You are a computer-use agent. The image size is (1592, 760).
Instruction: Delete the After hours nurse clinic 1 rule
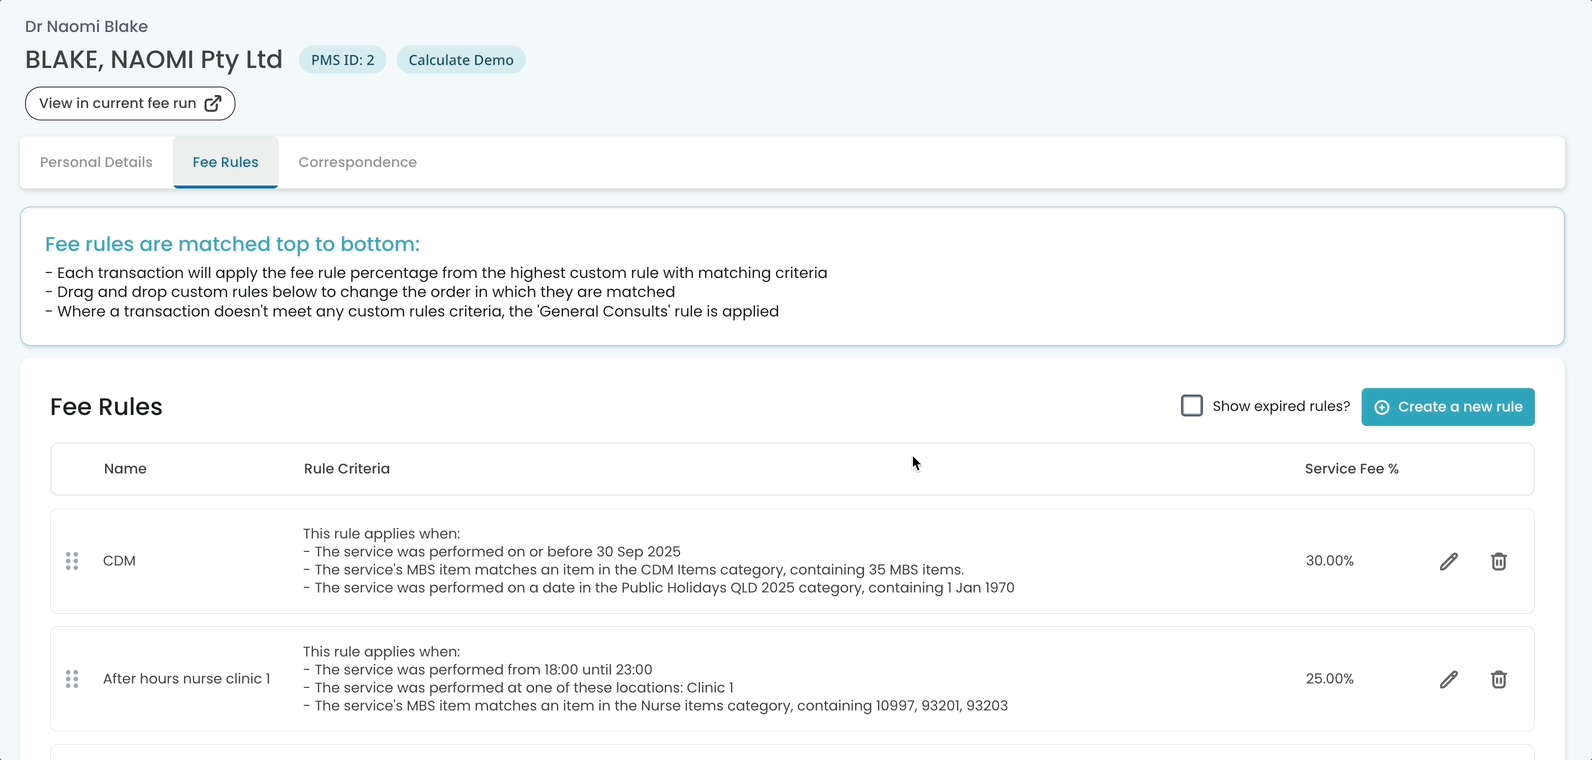pos(1498,679)
